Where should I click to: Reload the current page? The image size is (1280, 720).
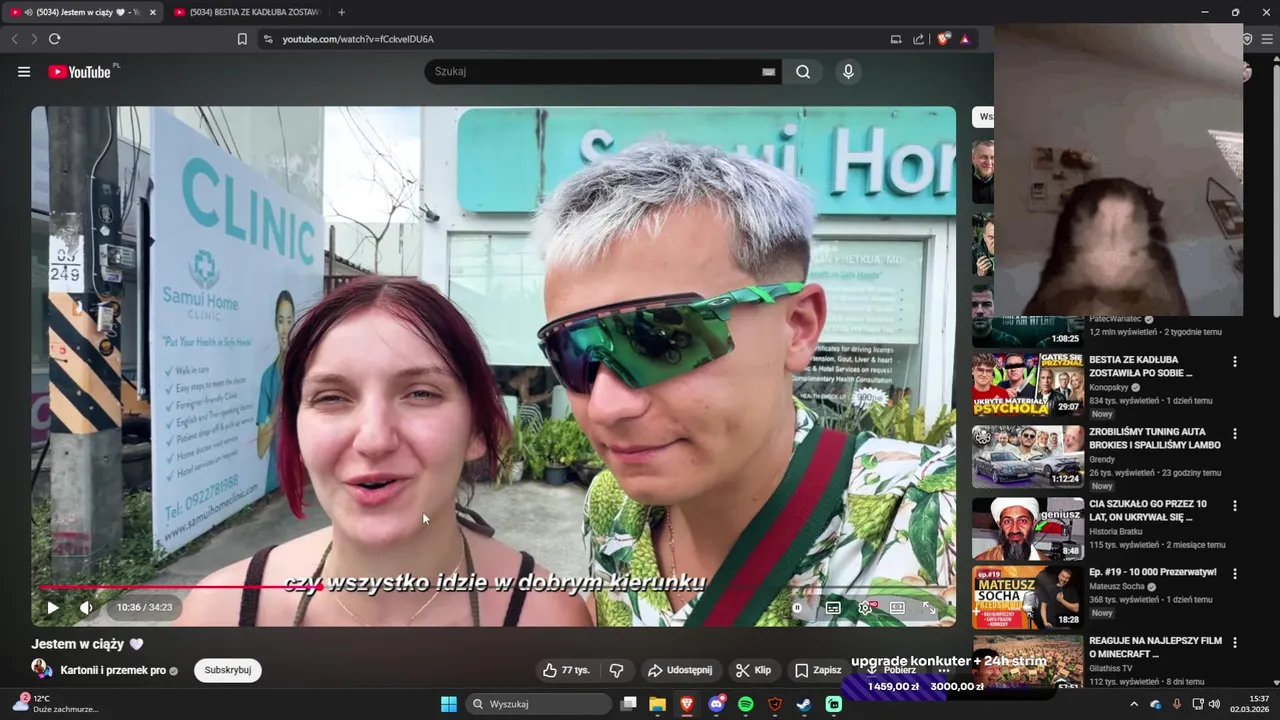point(54,39)
